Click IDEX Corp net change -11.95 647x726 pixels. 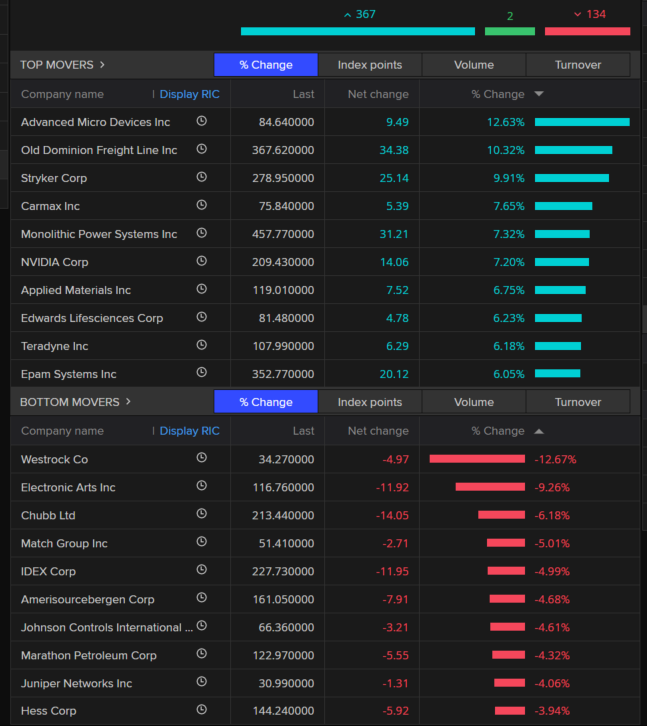(x=392, y=571)
